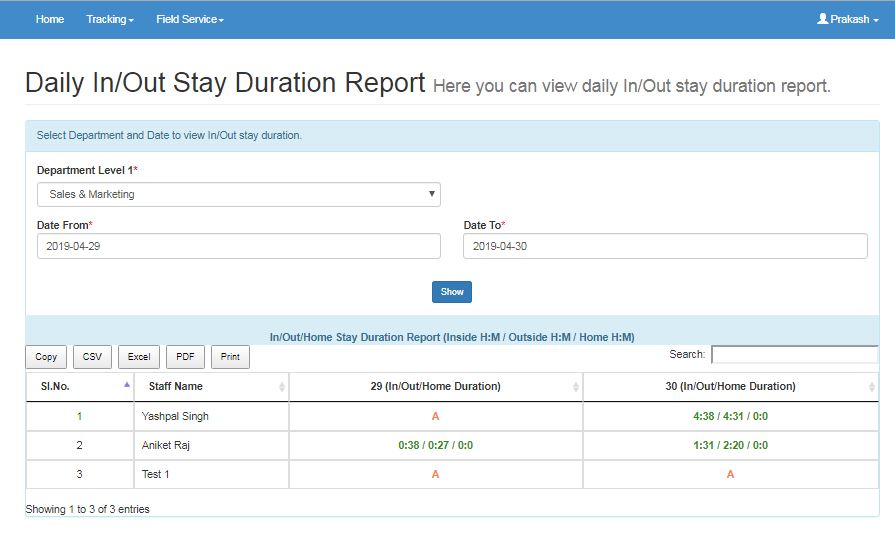Expand the Field Service dropdown menu
This screenshot has width=895, height=560.
coord(189,19)
